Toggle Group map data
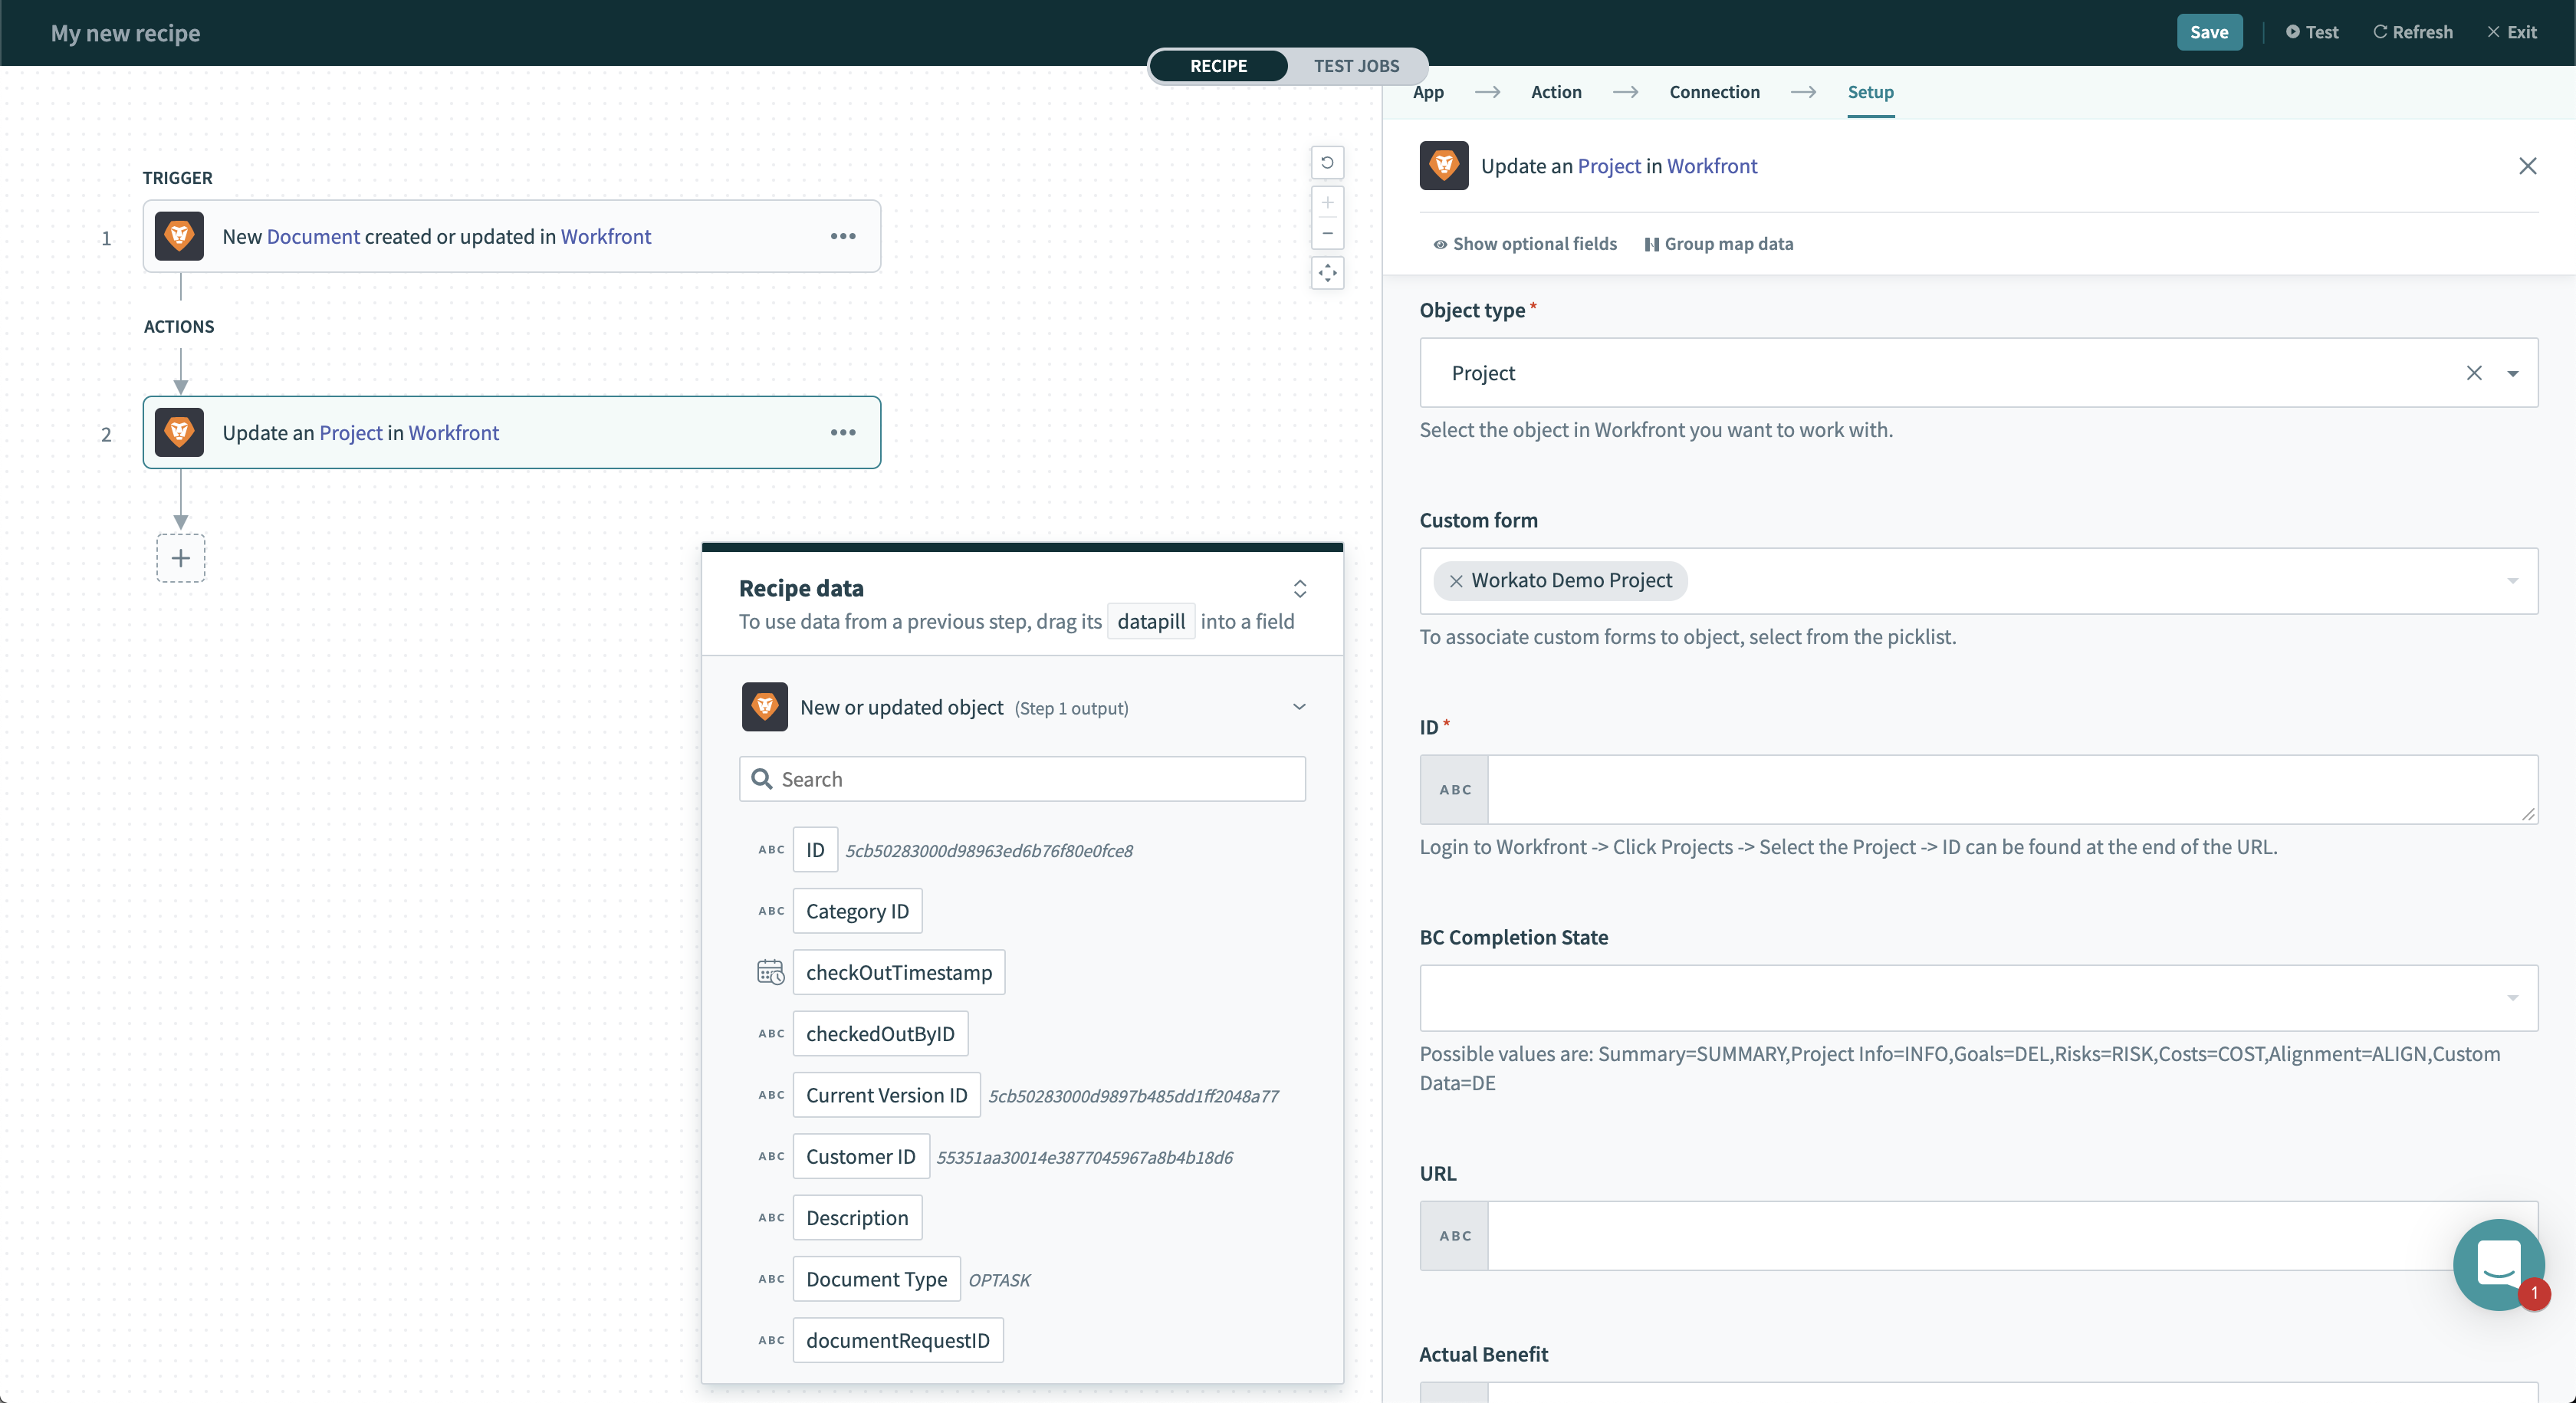 pyautogui.click(x=1719, y=244)
